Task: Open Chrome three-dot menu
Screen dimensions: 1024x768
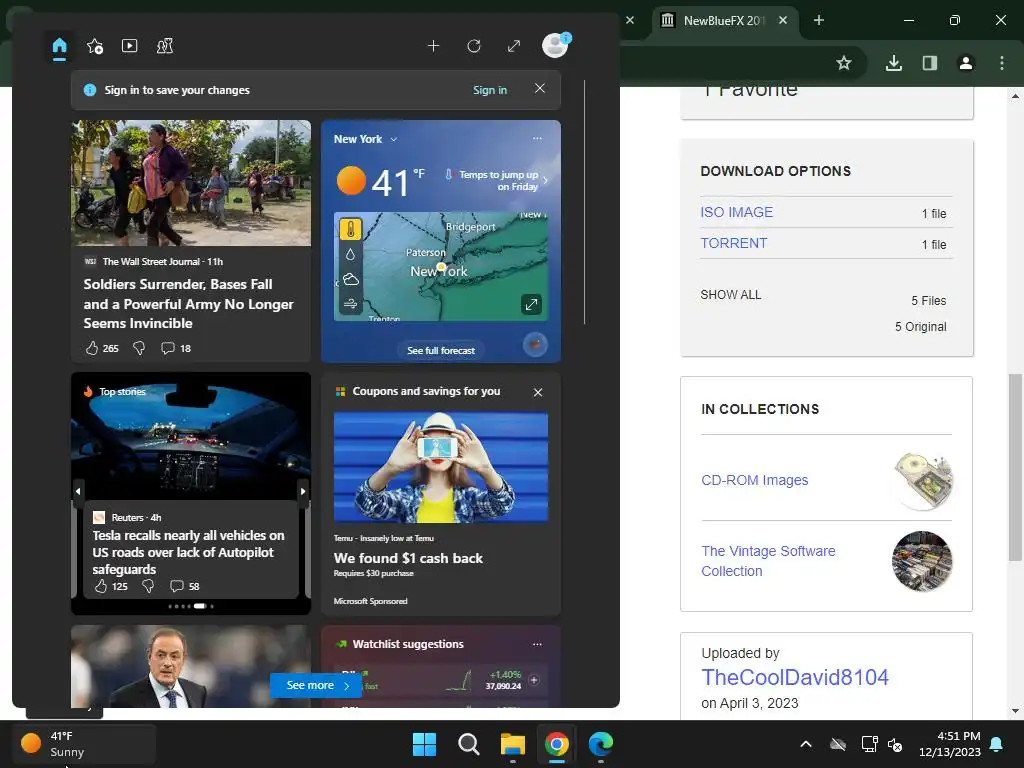Action: 1002,63
